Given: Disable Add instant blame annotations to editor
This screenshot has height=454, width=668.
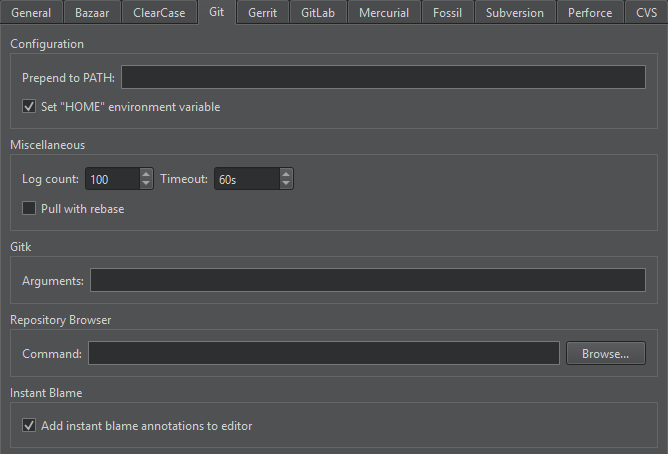Looking at the screenshot, I should click(29, 426).
